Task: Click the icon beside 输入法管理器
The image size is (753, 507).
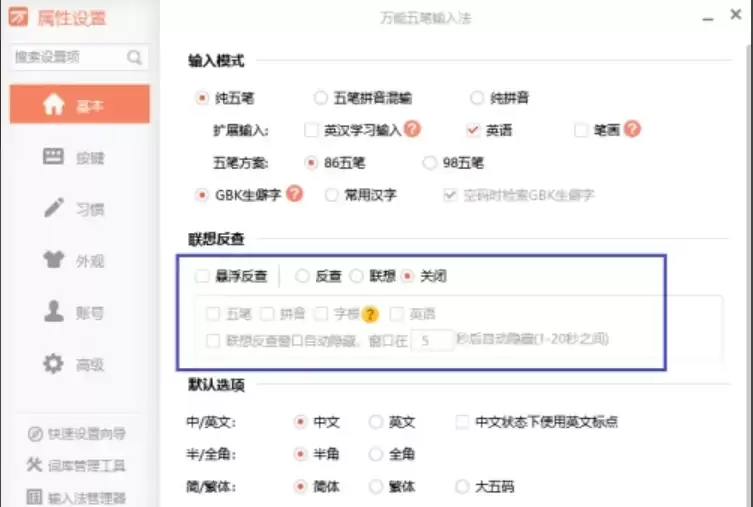Action: (x=35, y=497)
